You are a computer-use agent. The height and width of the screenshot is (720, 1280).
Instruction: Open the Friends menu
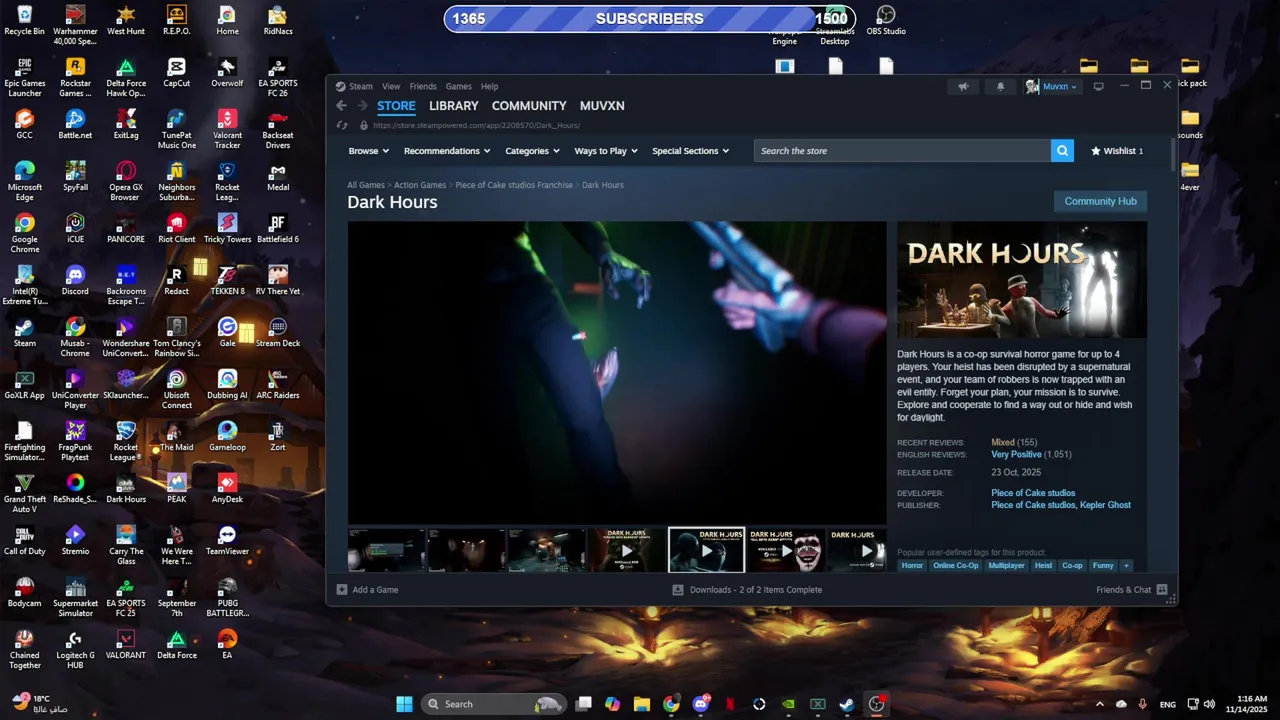pos(423,87)
